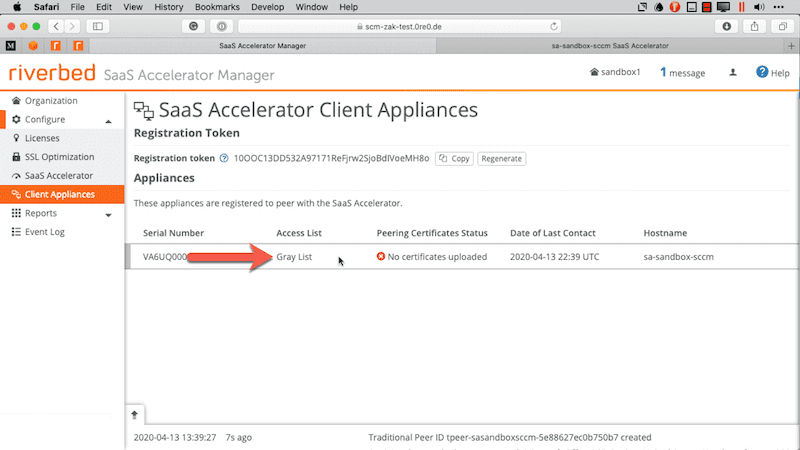Viewport: 800px width, 450px height.
Task: Regenerate the registration token
Action: 502,159
